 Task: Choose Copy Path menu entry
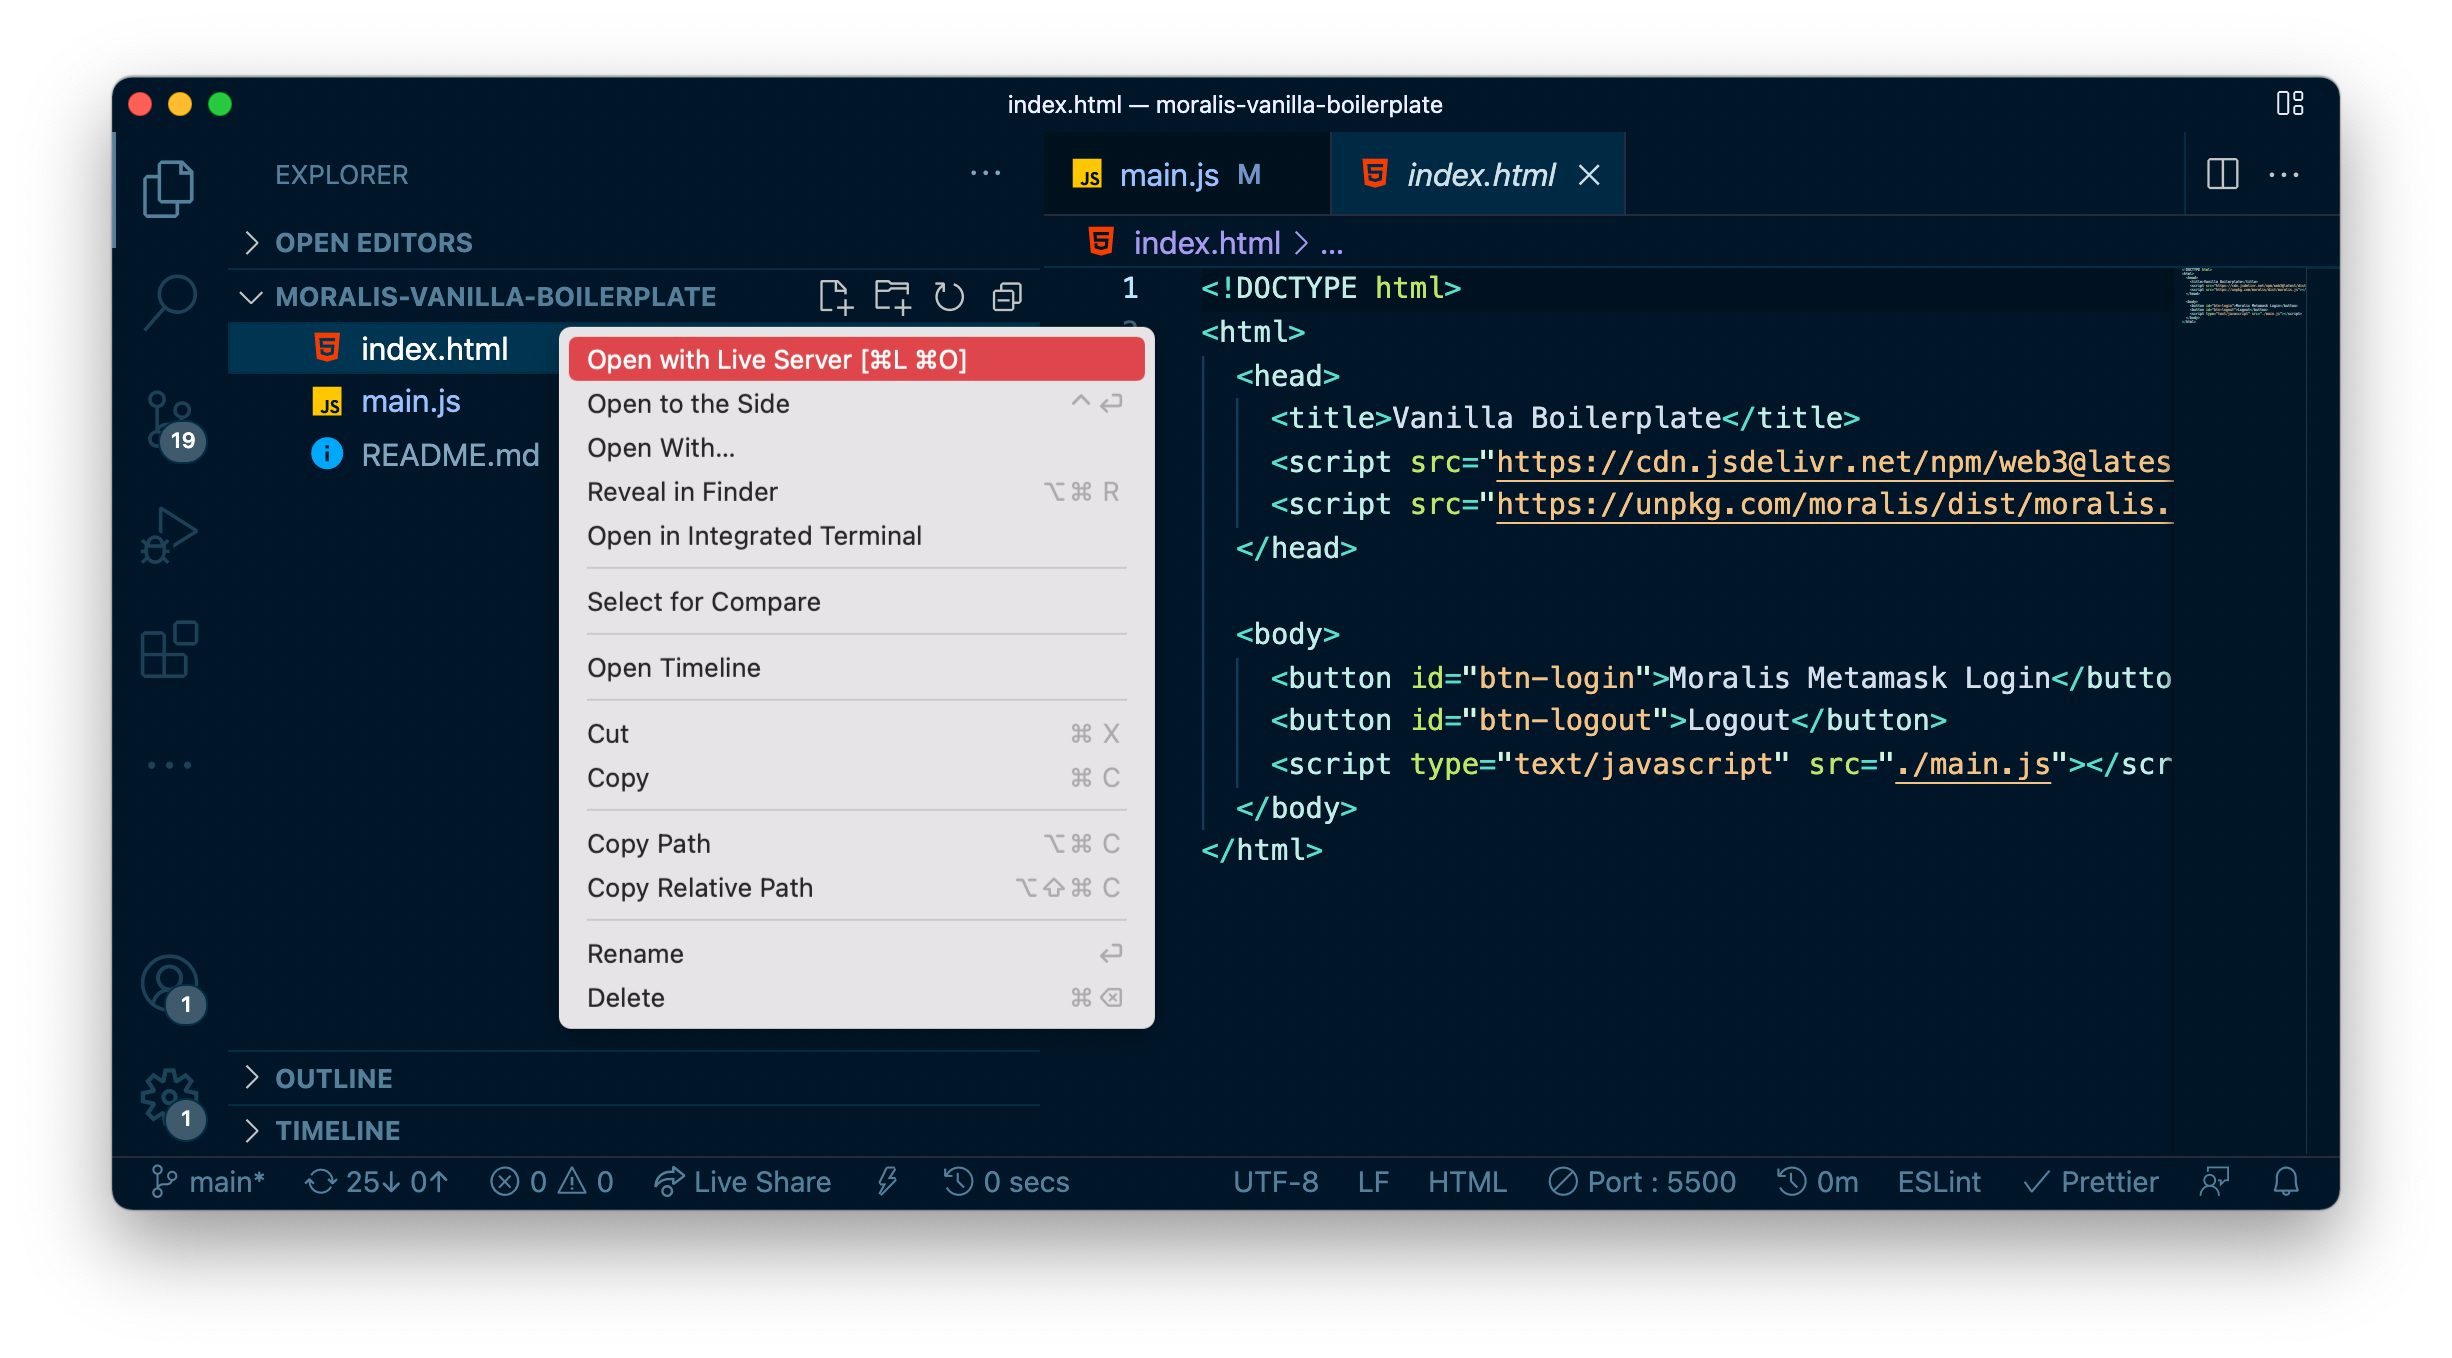point(856,843)
